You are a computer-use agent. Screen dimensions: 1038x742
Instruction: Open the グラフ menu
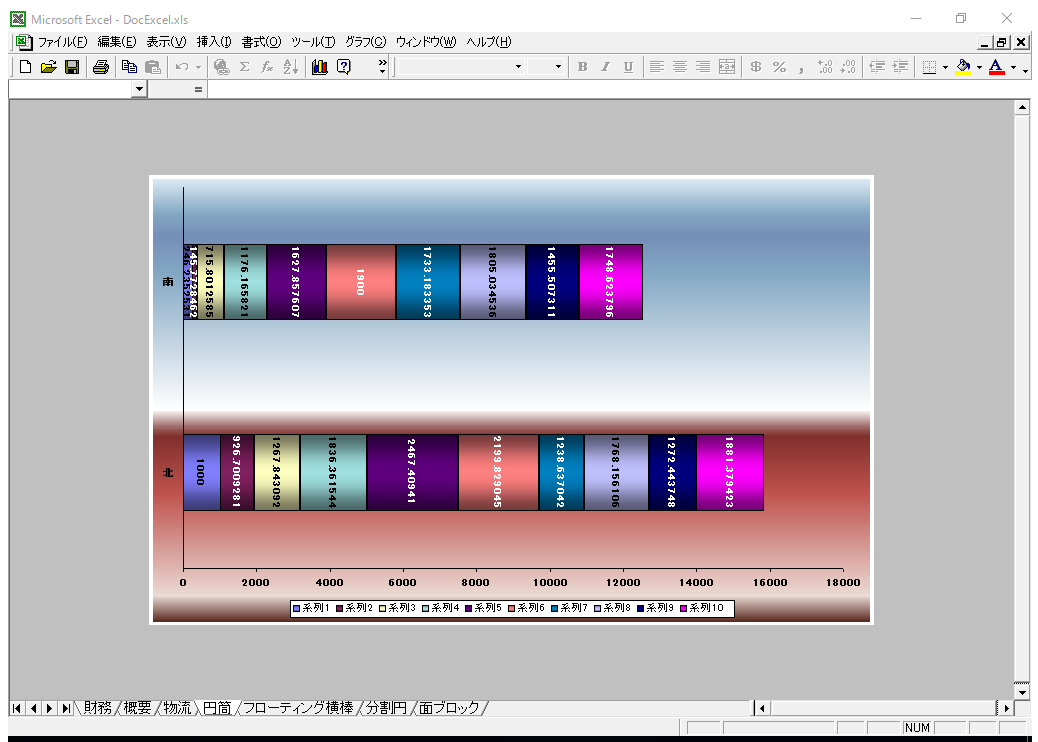click(365, 42)
